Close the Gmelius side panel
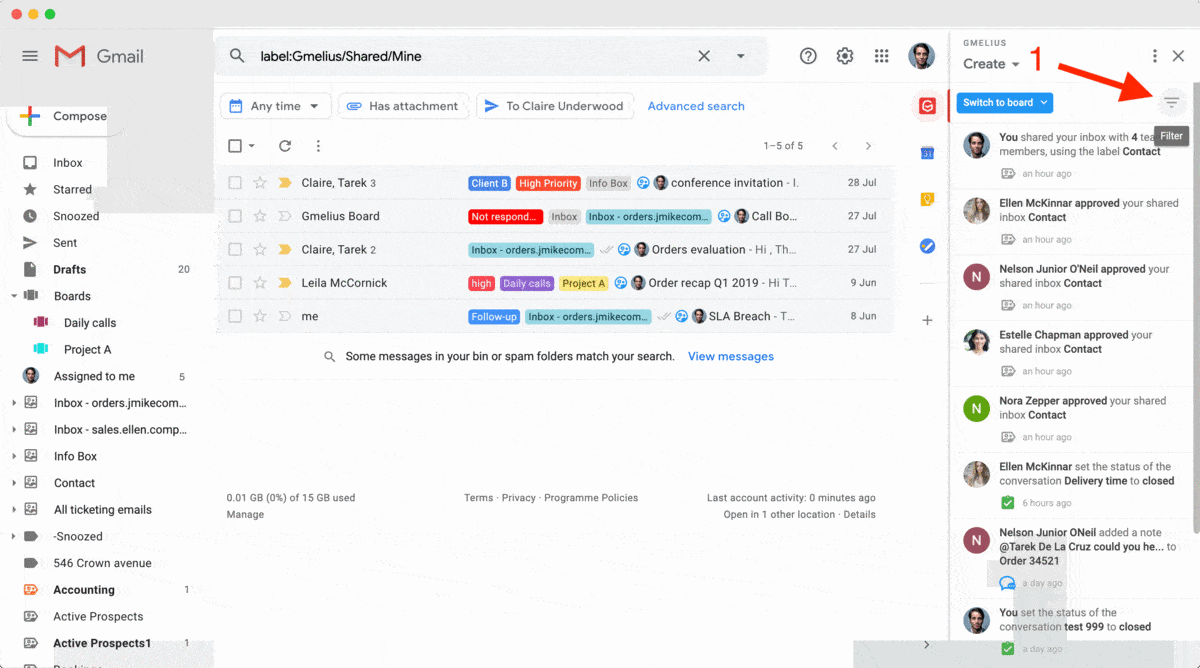 click(1179, 57)
